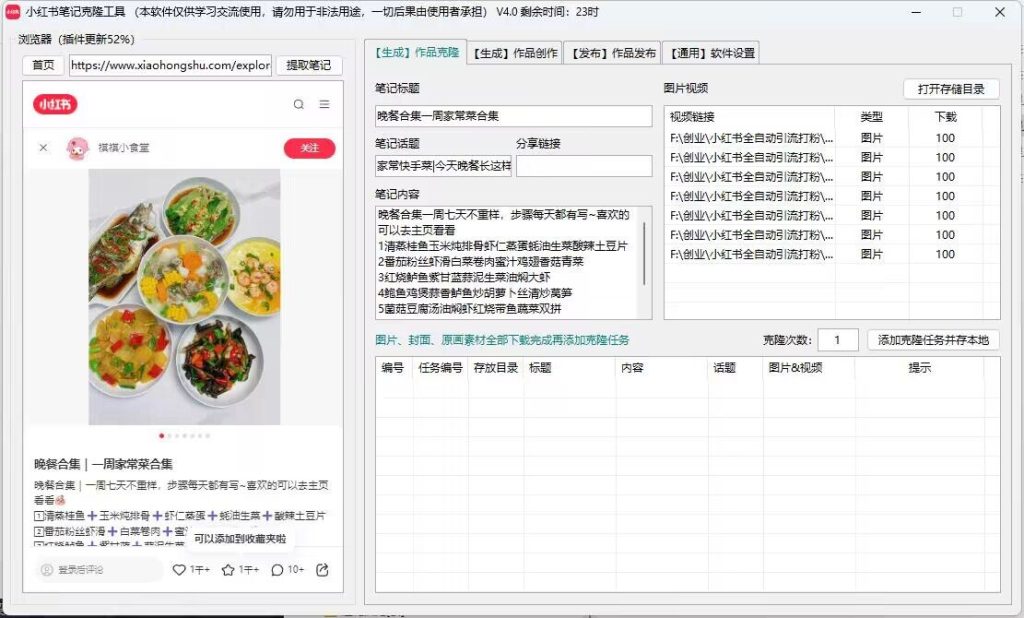1024x618 pixels.
Task: Open comments via speech bubble icon
Action: [277, 570]
